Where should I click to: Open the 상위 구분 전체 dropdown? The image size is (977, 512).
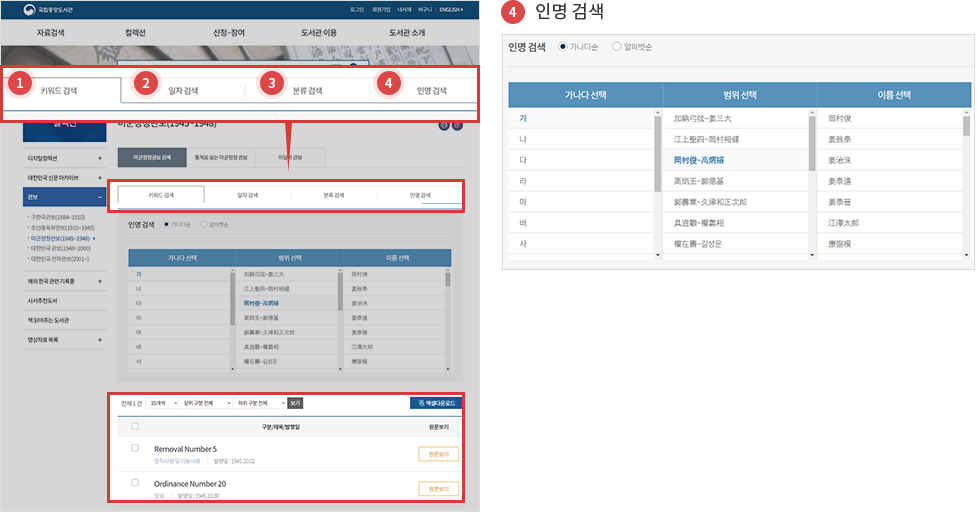(200, 403)
